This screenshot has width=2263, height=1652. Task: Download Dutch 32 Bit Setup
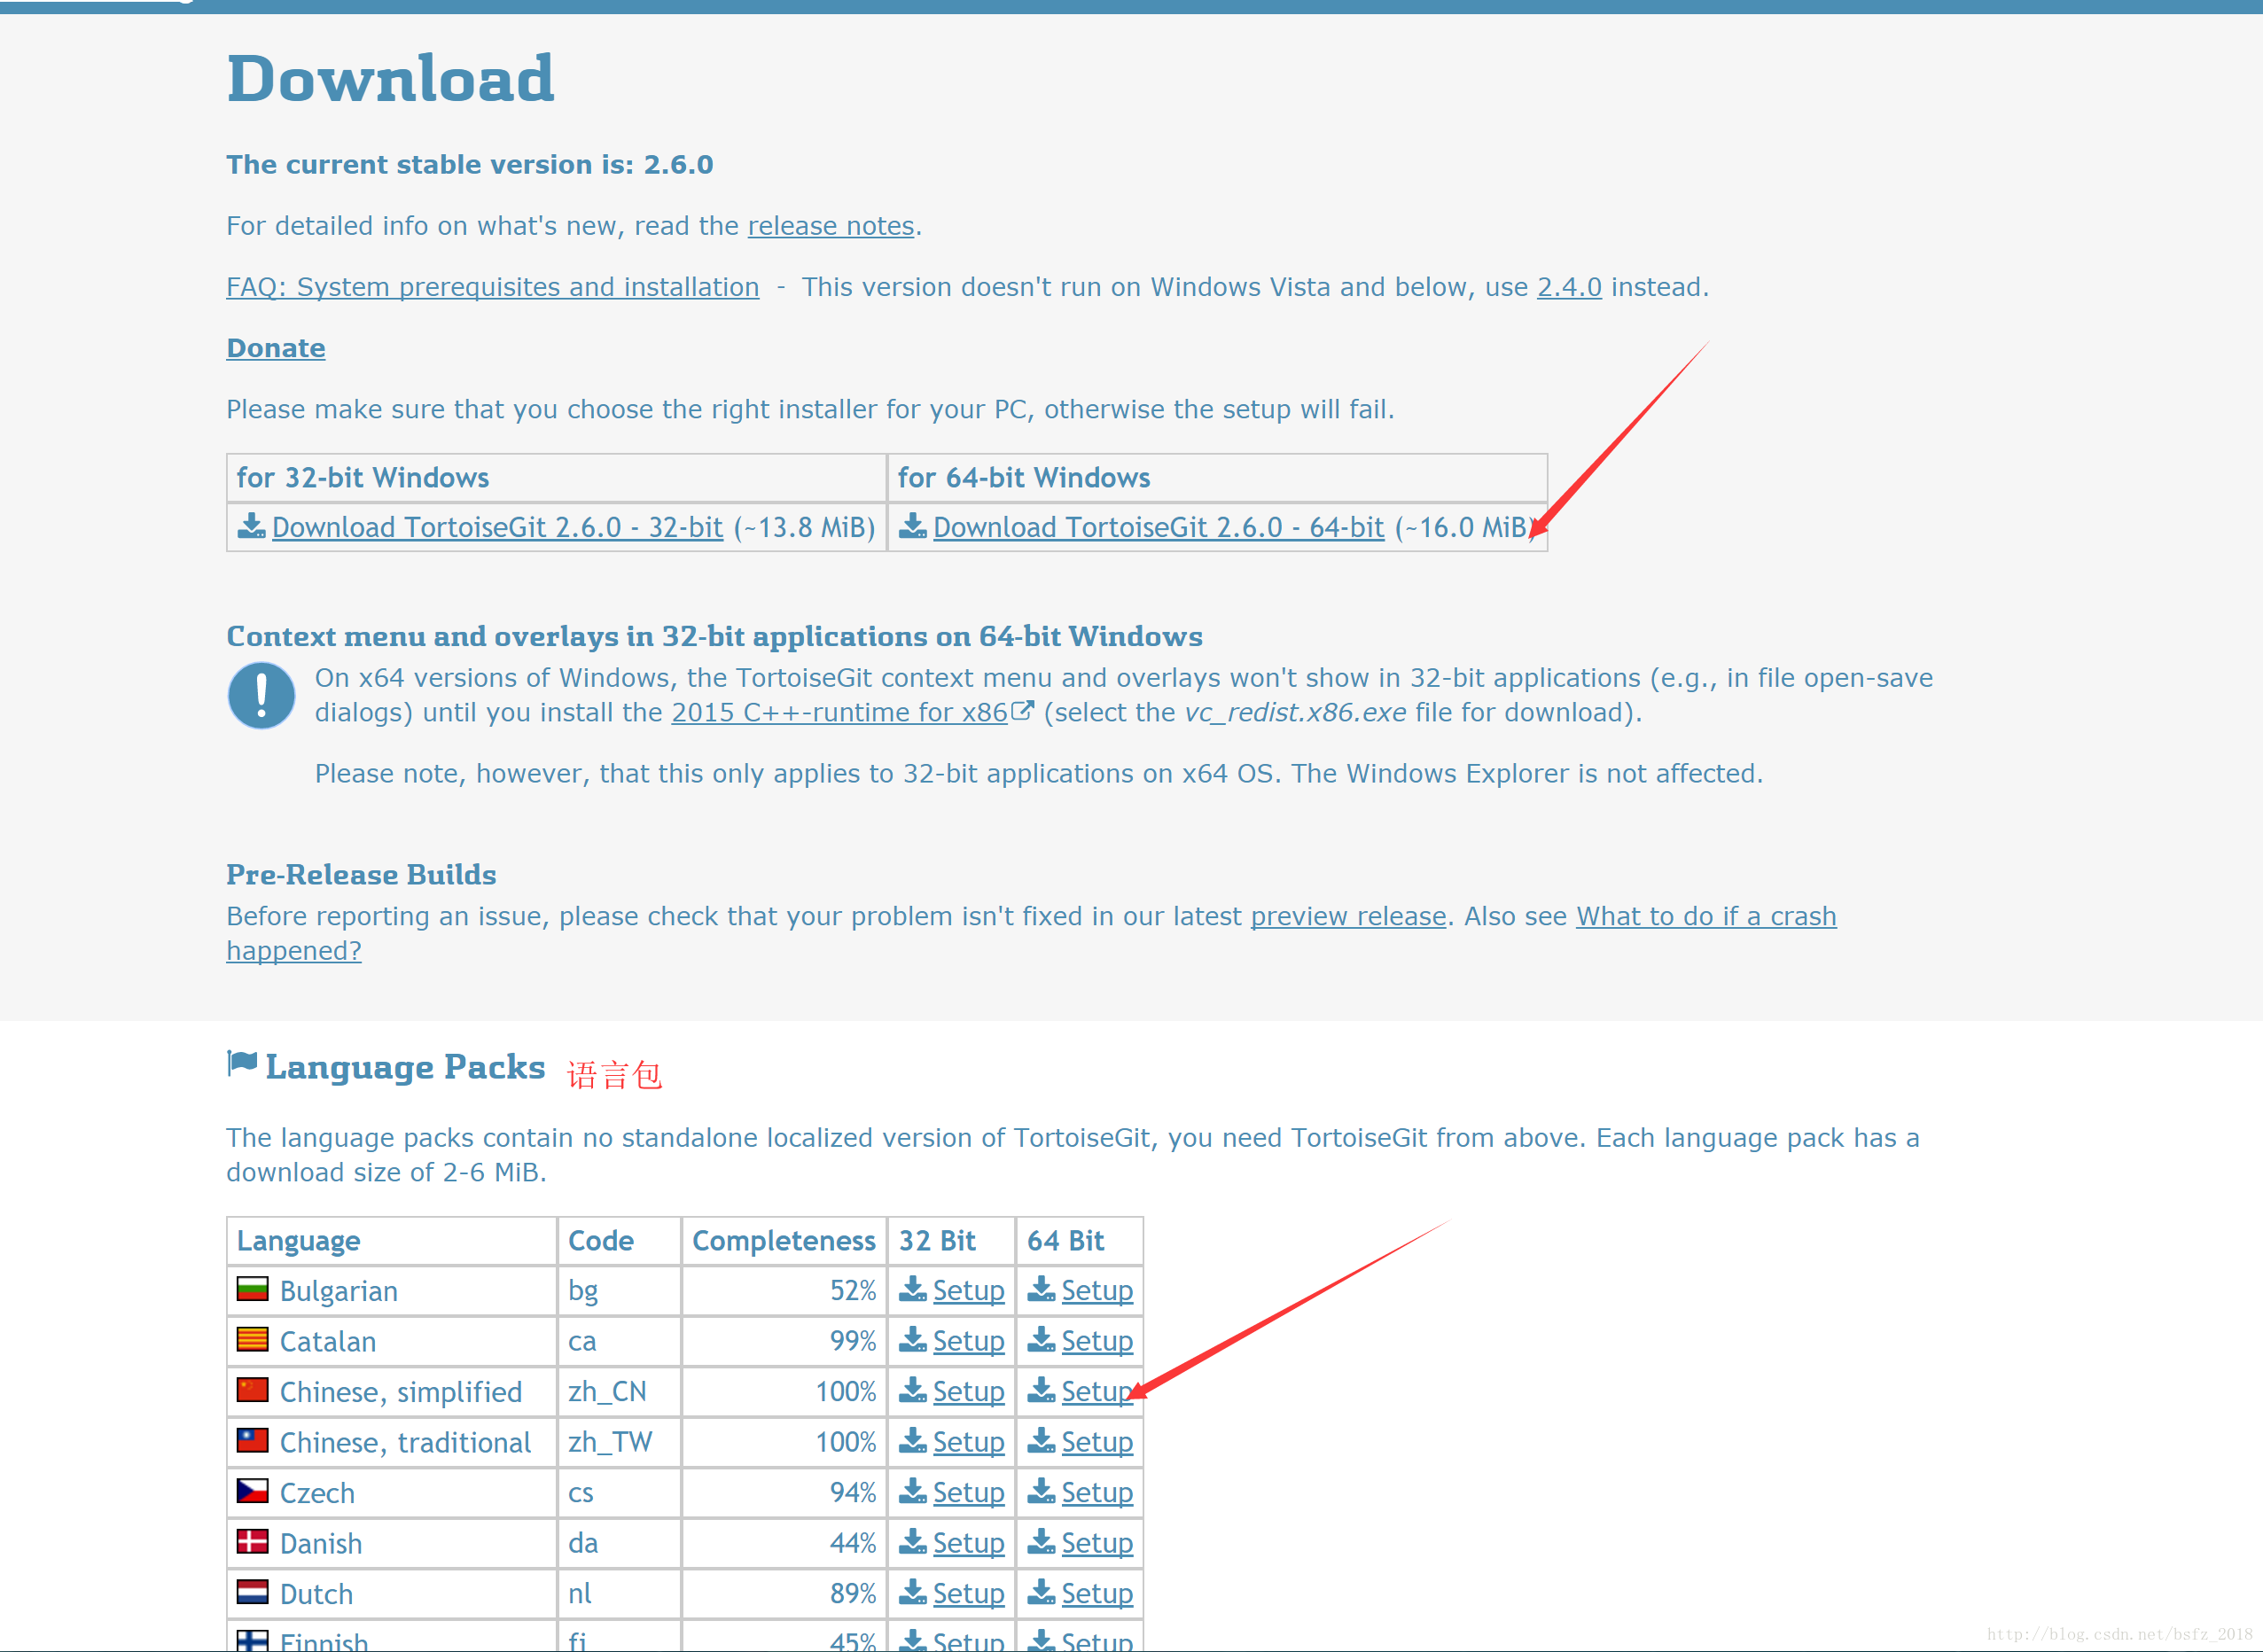(x=968, y=1594)
